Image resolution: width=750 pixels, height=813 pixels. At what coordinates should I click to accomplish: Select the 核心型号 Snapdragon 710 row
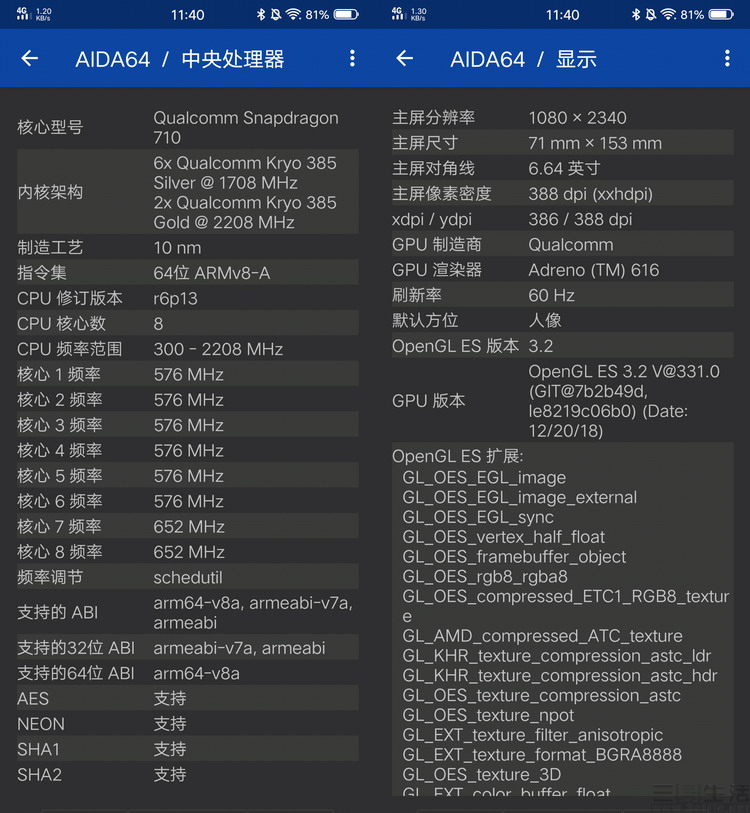187,127
